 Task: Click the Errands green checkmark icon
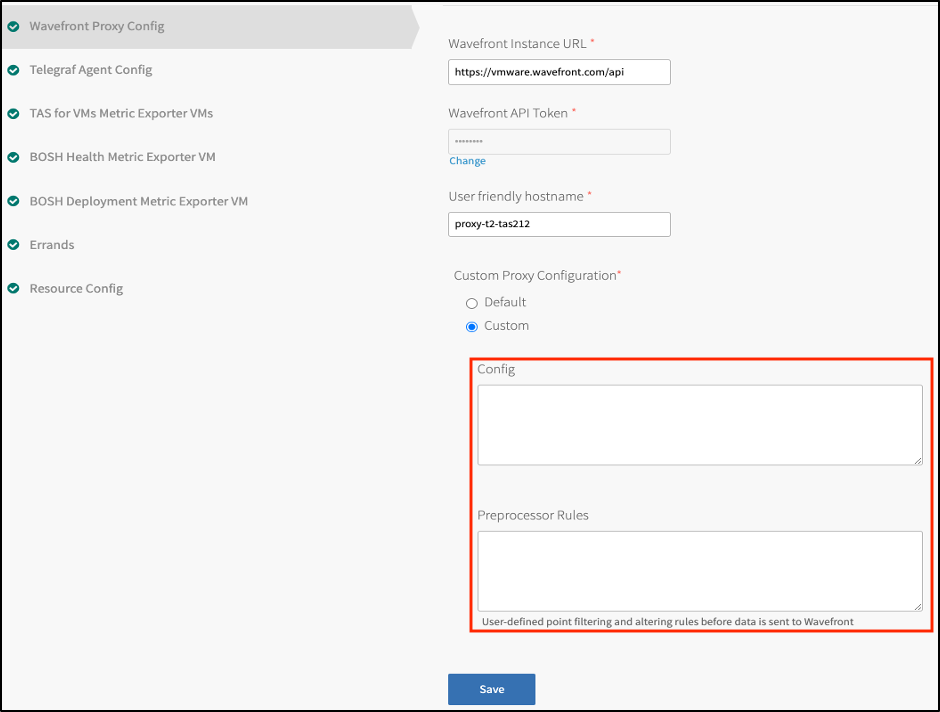coord(13,245)
